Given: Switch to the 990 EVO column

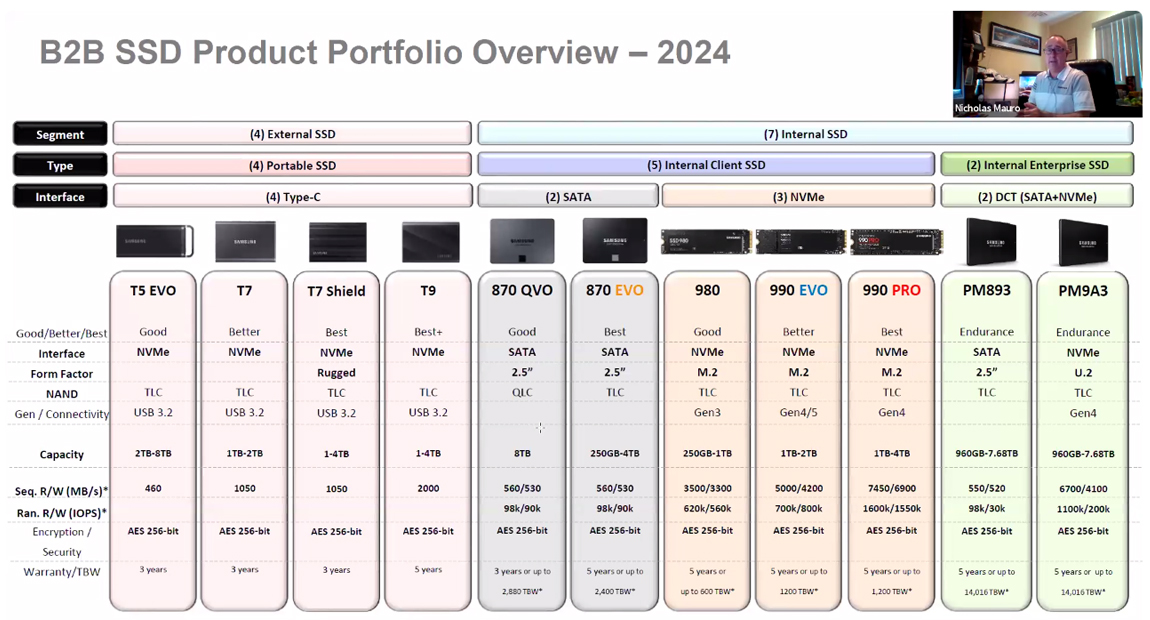Looking at the screenshot, I should 800,291.
